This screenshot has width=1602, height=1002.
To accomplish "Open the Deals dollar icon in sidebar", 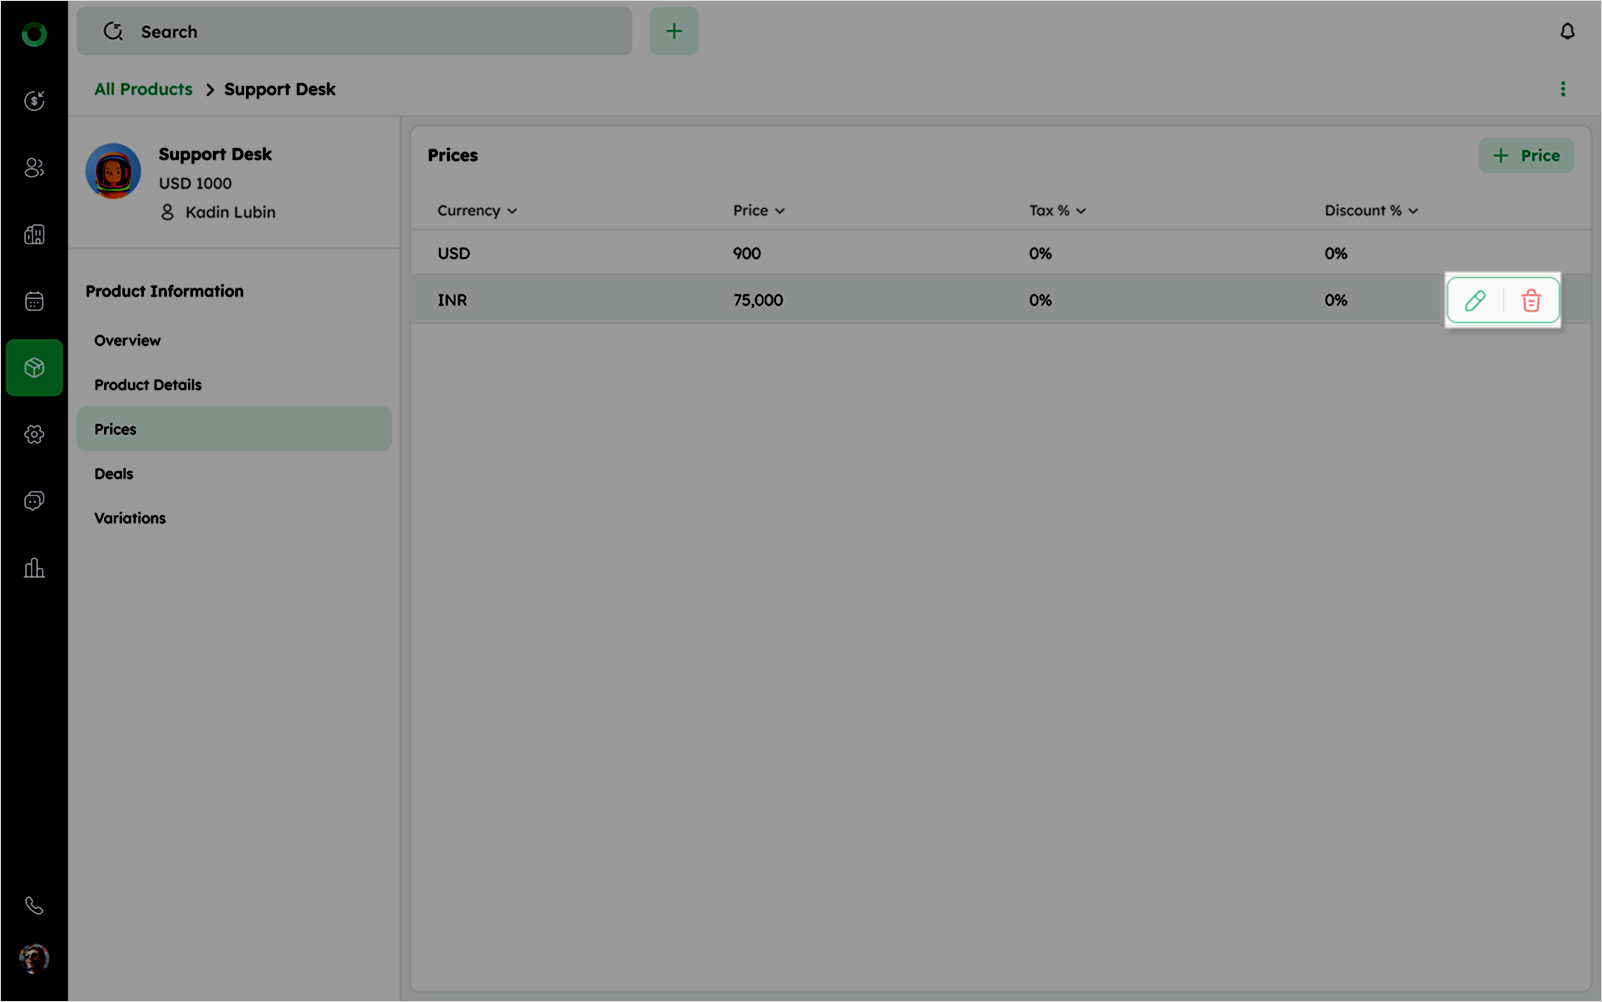I will coord(34,100).
